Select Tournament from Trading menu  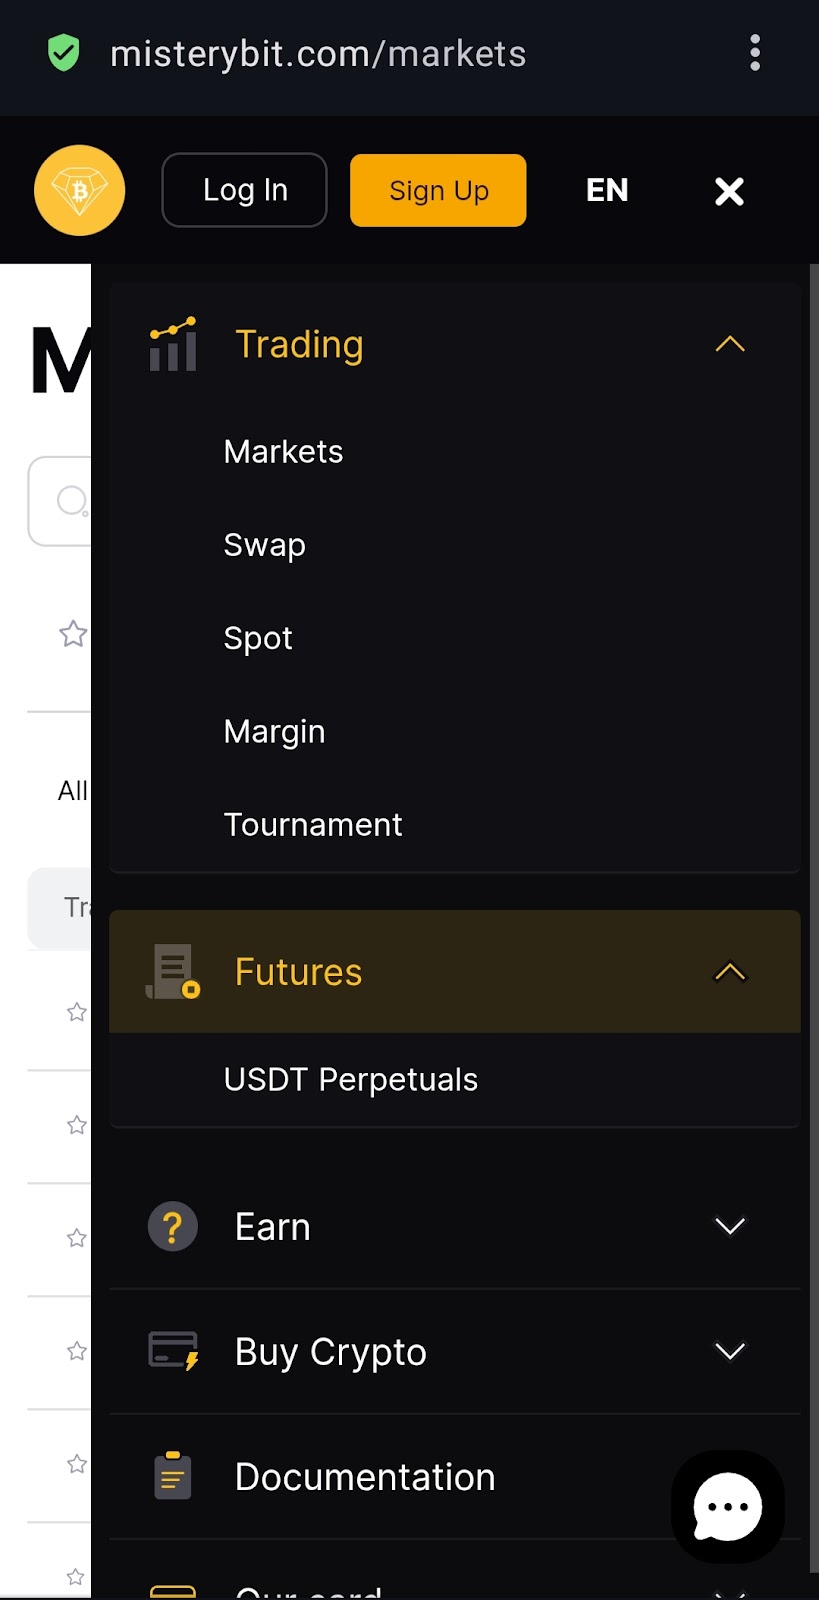click(313, 825)
